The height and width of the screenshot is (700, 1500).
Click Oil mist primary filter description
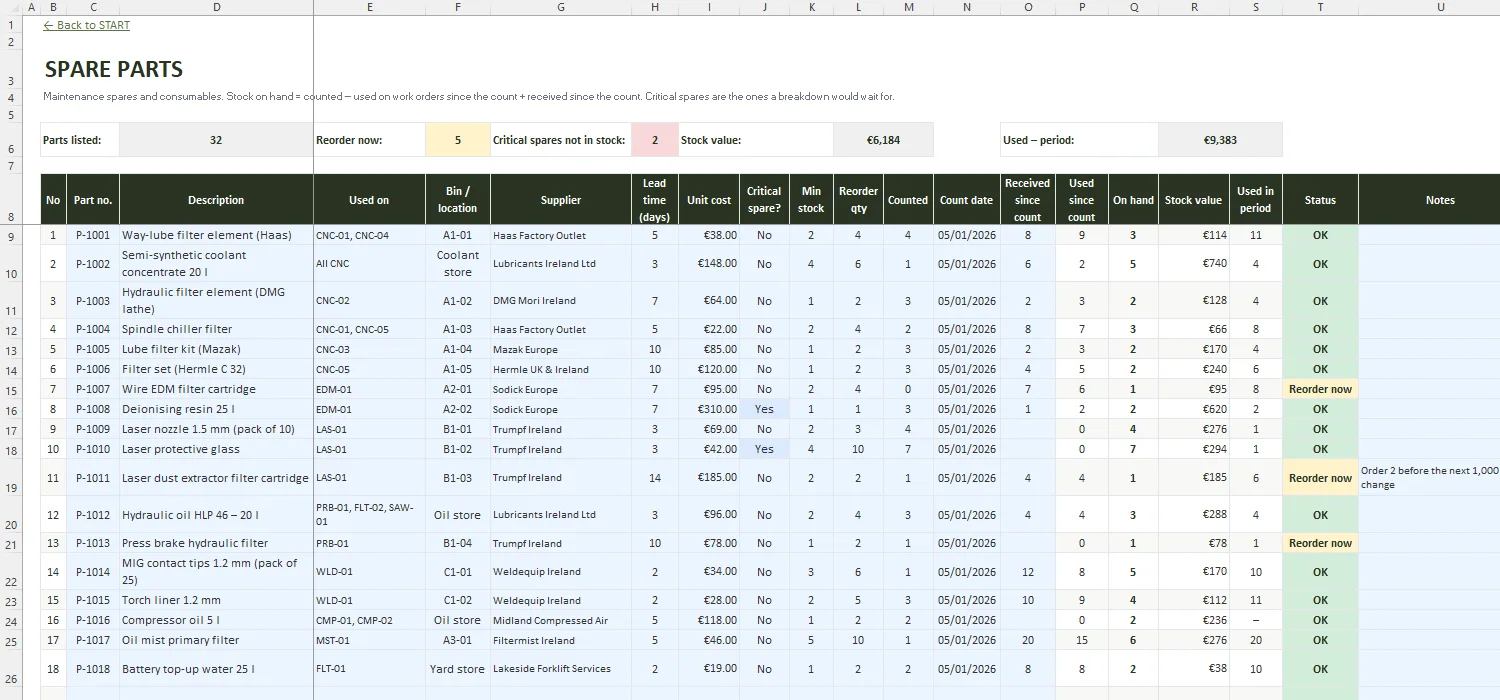(216, 640)
